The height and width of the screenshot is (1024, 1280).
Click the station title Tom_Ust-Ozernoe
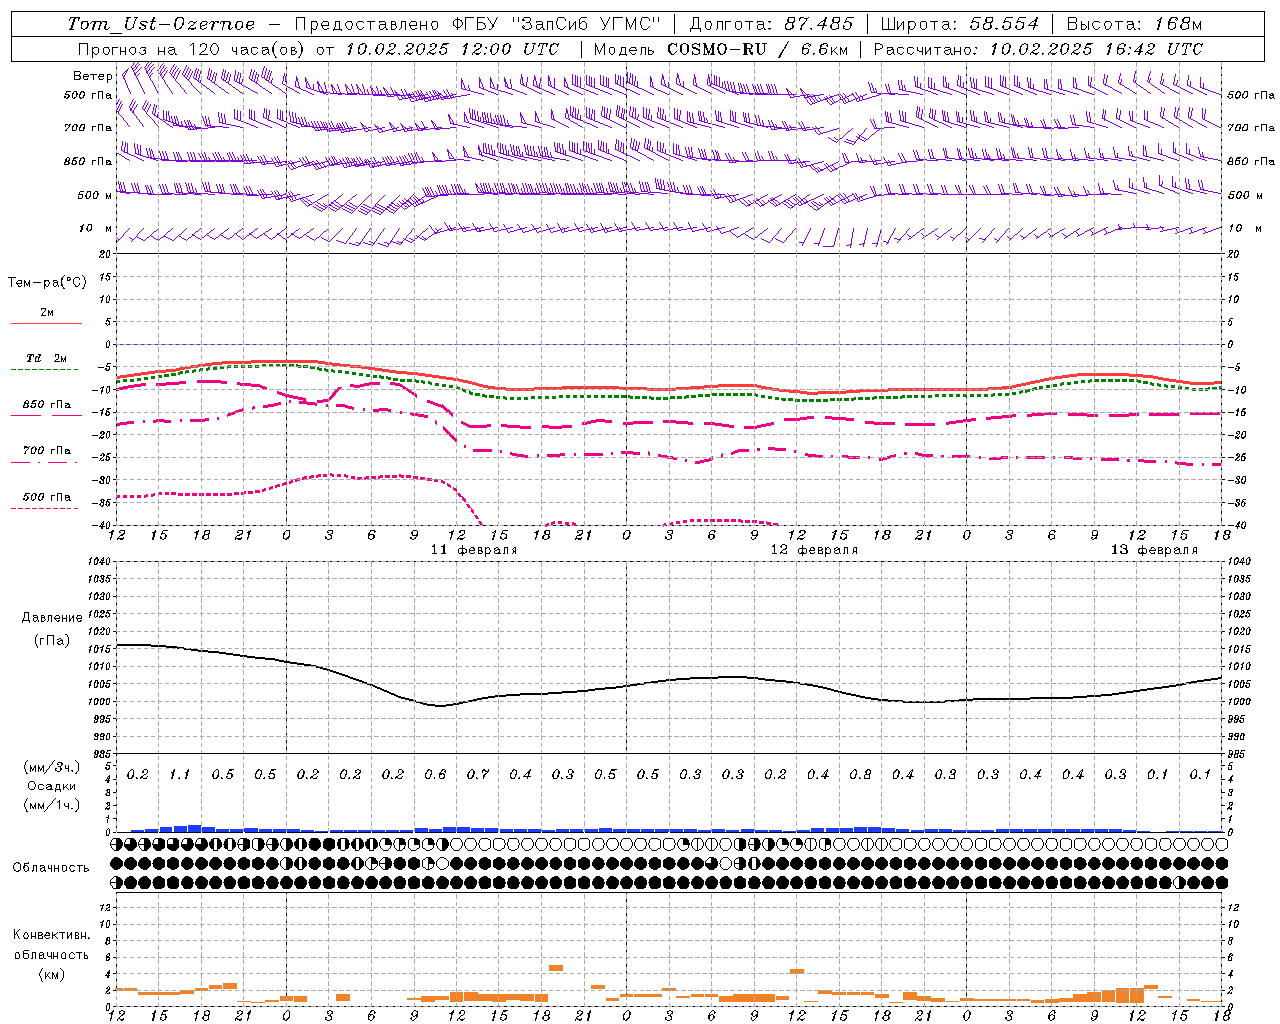coord(162,24)
